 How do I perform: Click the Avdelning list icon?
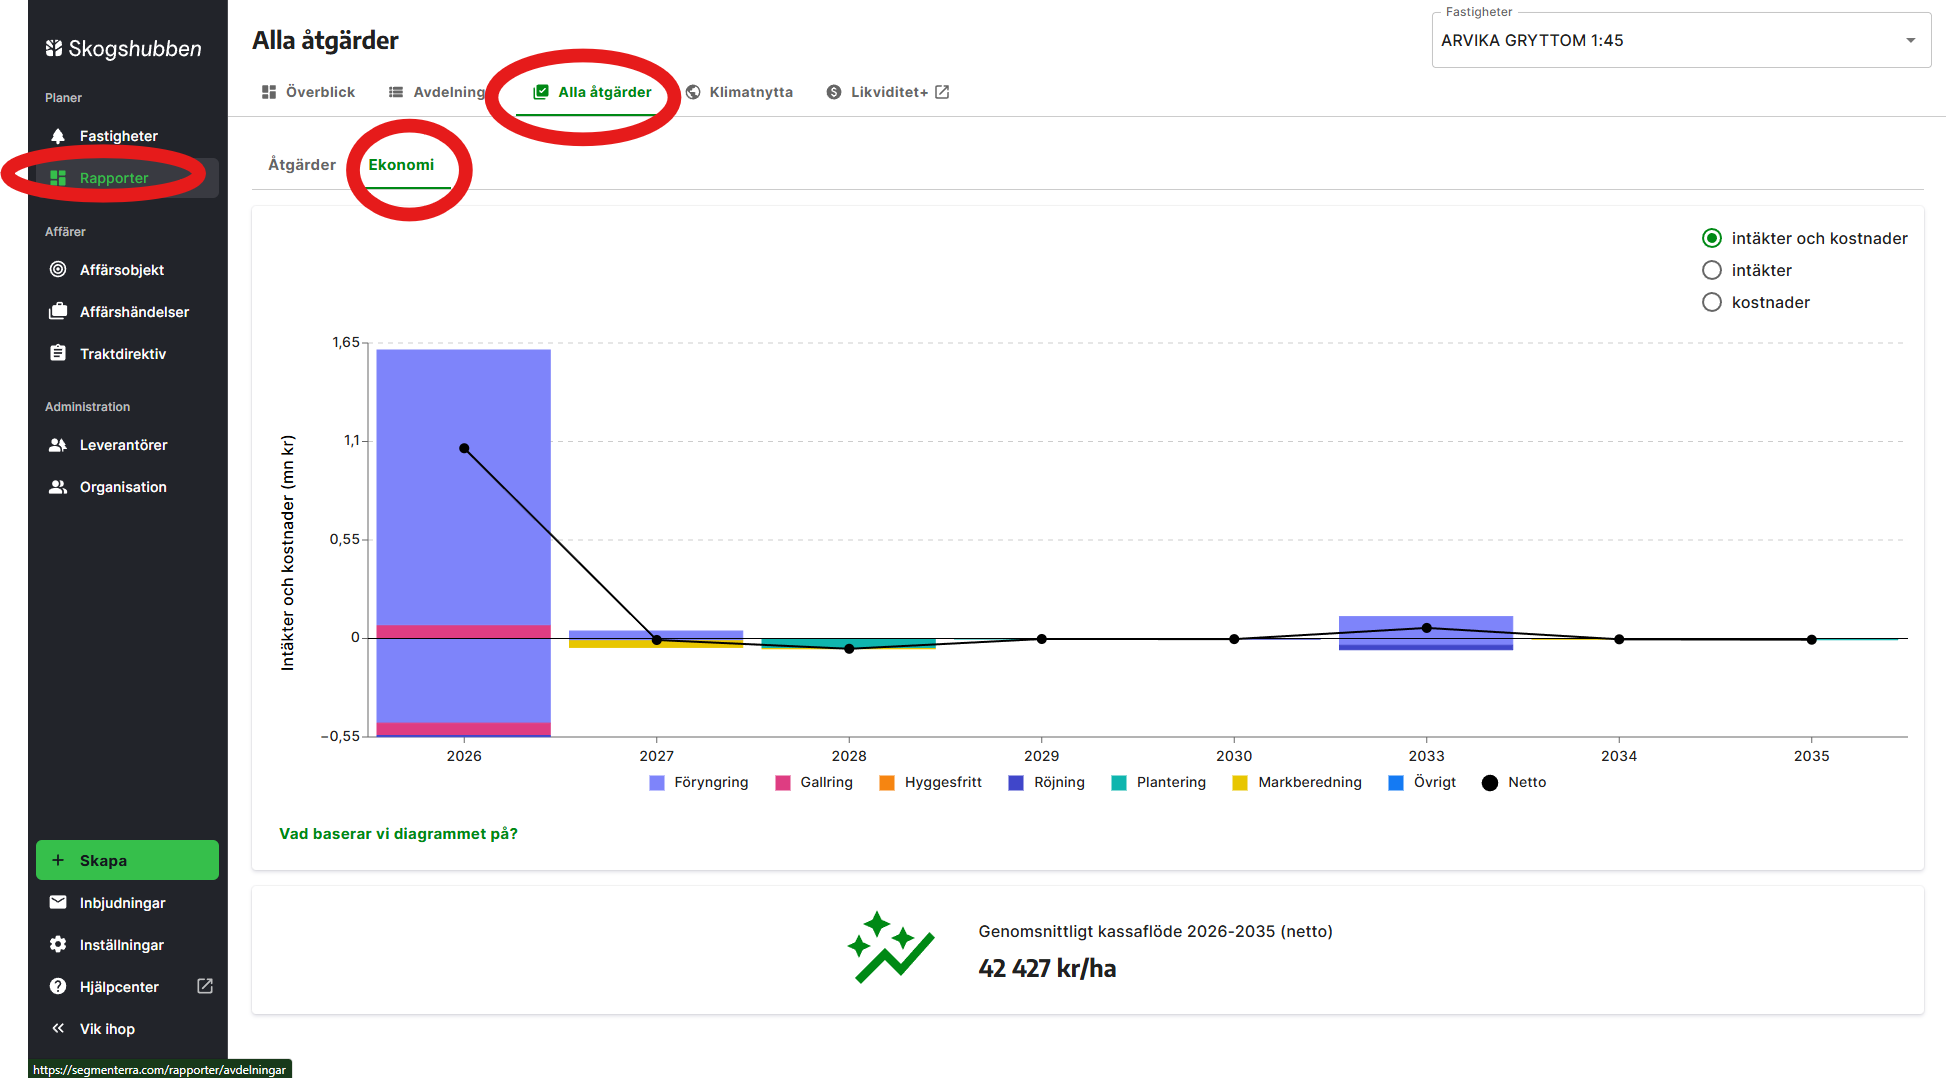pos(396,92)
